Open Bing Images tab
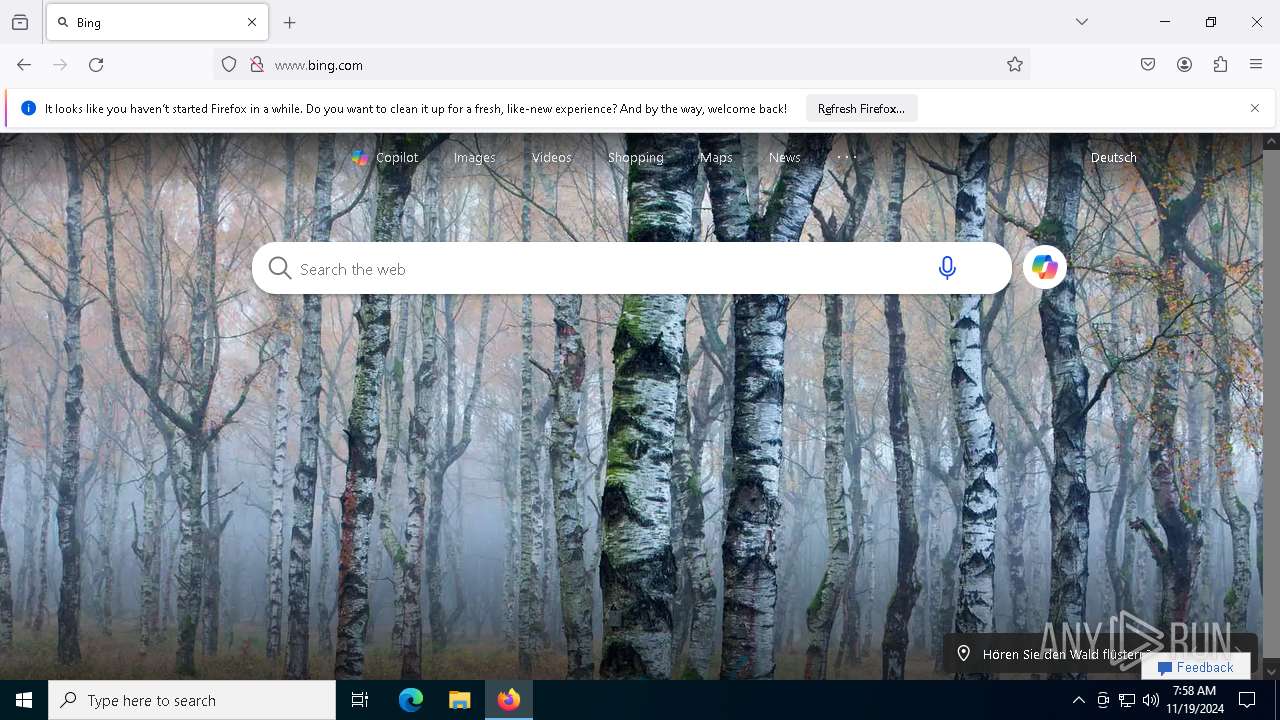 point(474,157)
